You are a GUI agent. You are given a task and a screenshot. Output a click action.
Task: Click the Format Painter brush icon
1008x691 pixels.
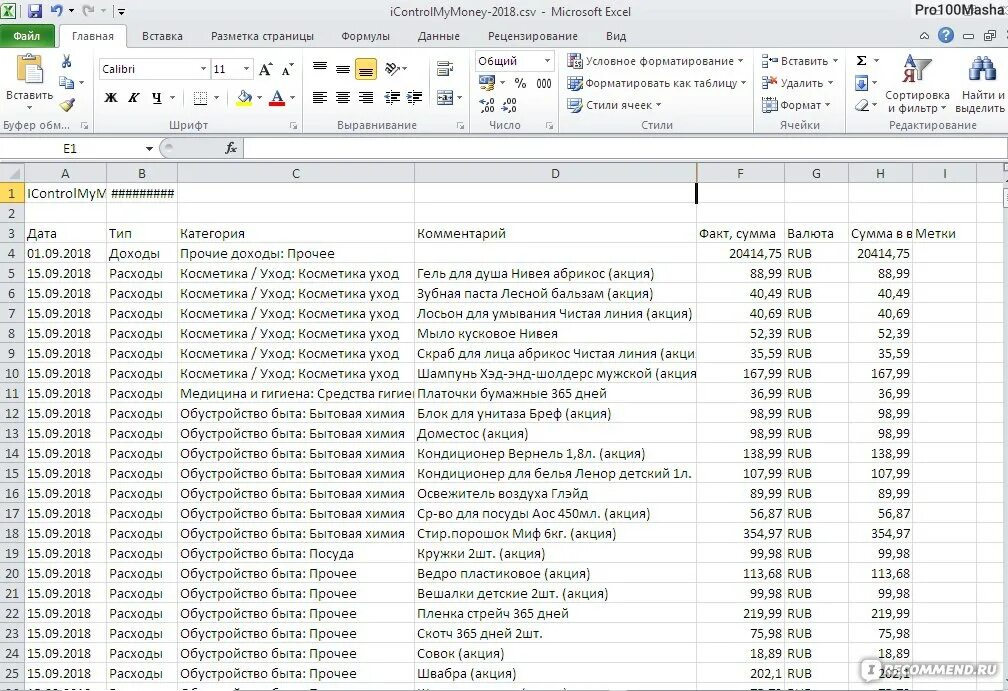point(67,104)
